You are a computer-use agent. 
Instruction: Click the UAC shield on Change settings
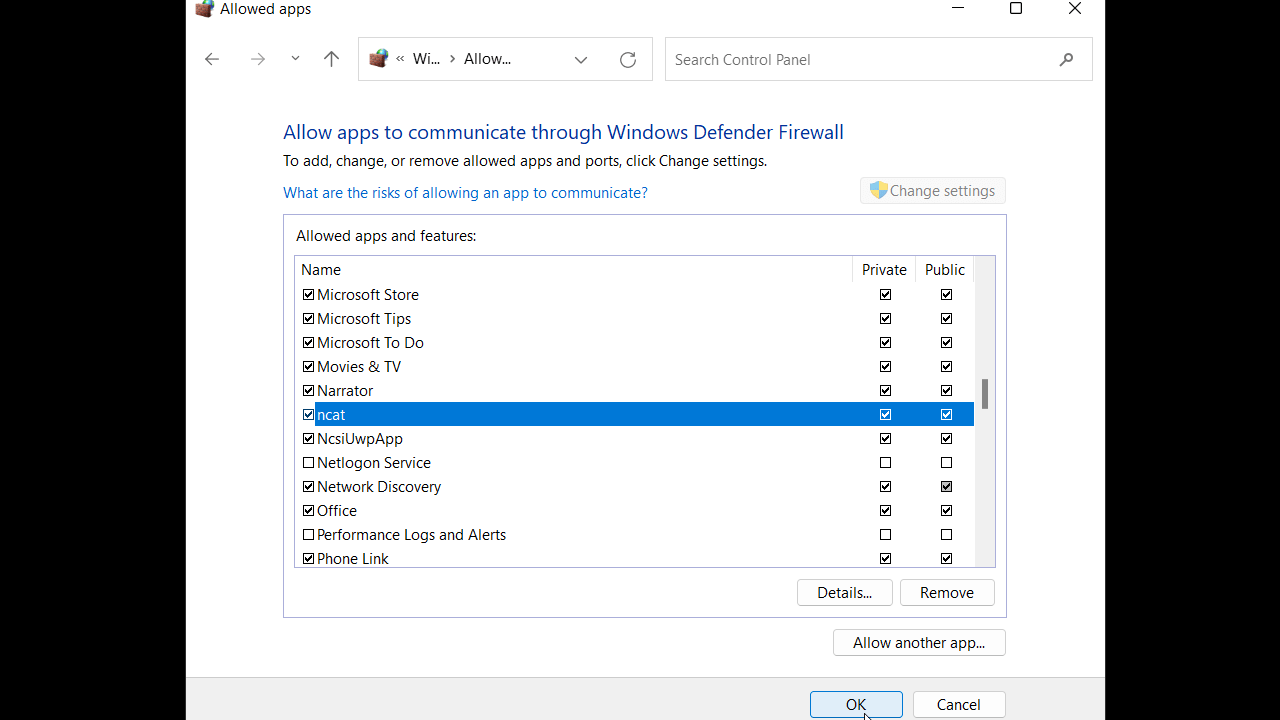pos(878,190)
